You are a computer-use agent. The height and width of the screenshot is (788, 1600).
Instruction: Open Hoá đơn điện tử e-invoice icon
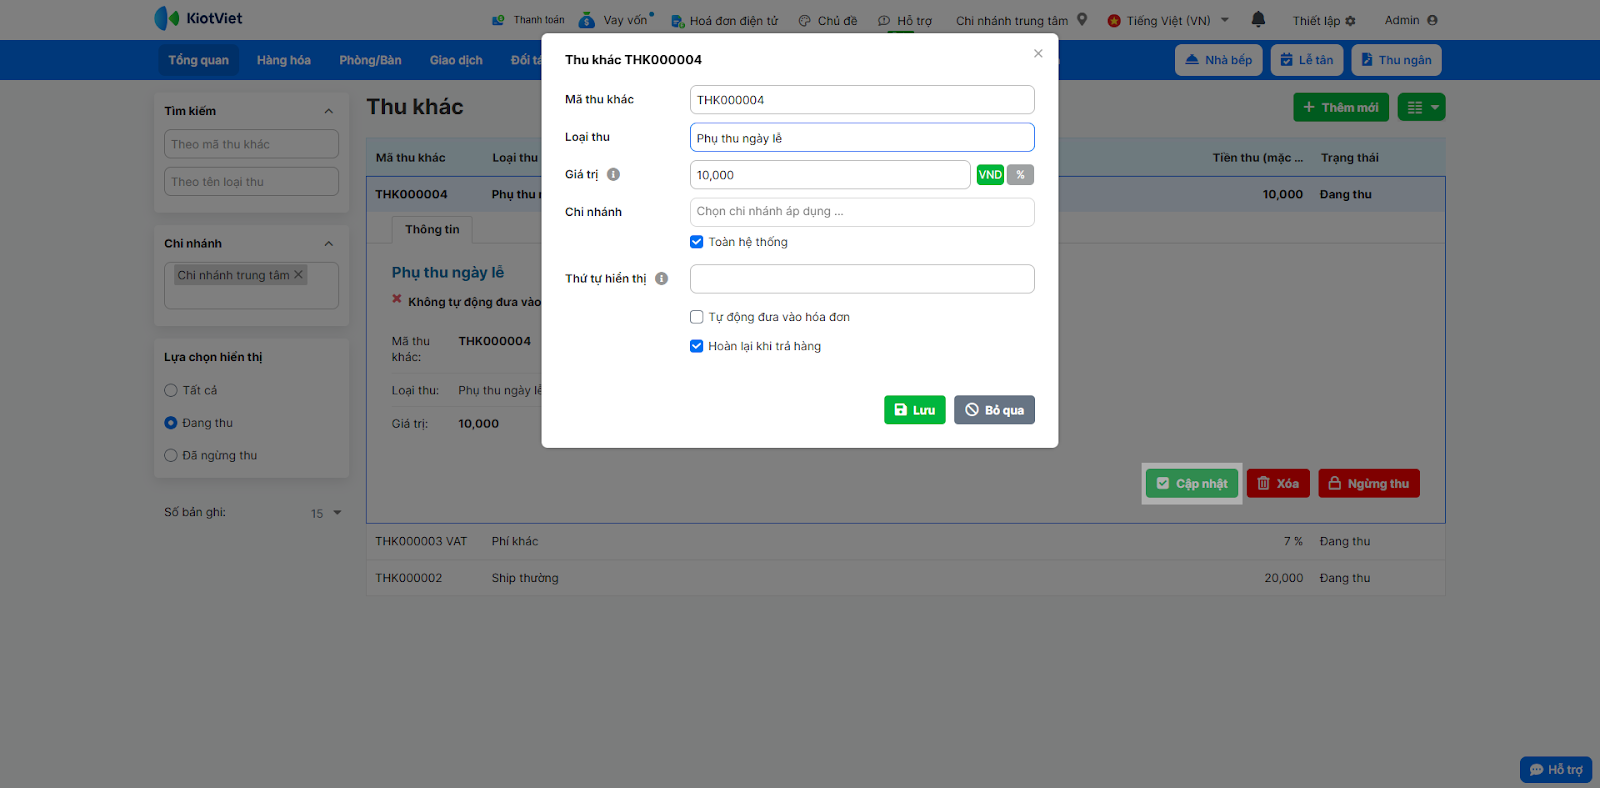coord(677,21)
